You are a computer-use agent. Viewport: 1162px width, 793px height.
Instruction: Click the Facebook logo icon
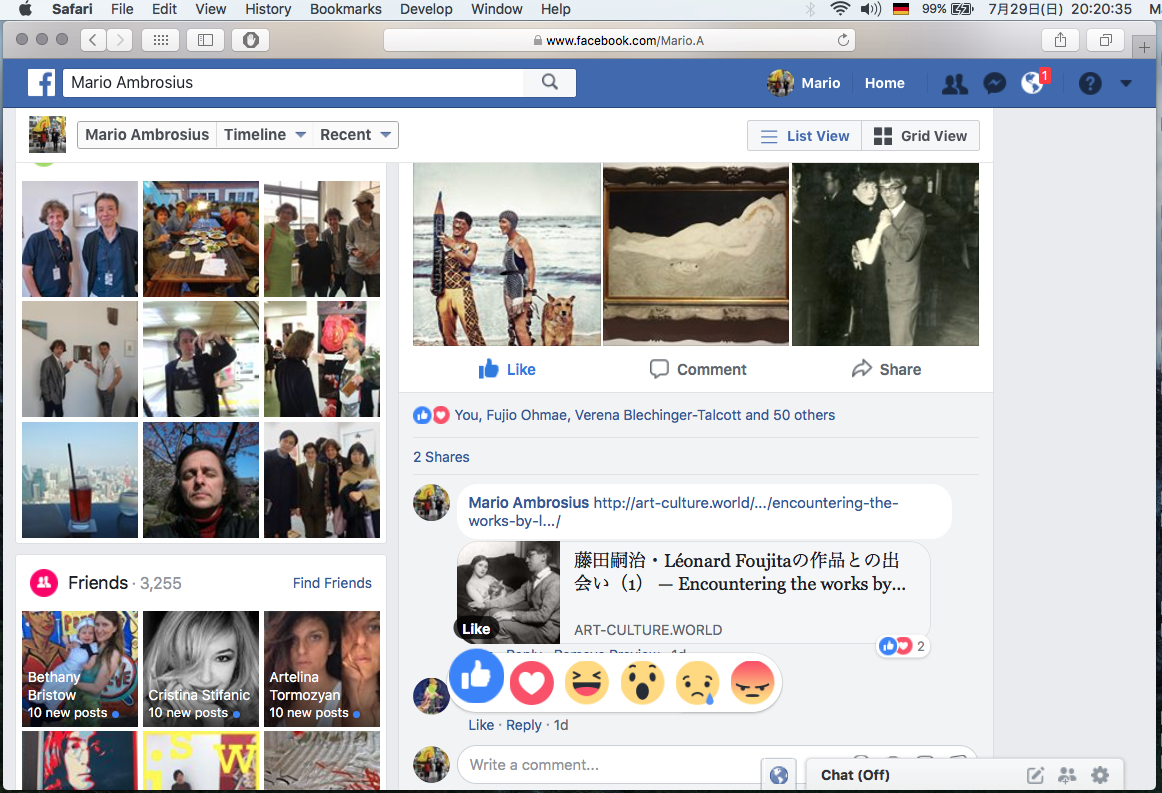[x=42, y=83]
